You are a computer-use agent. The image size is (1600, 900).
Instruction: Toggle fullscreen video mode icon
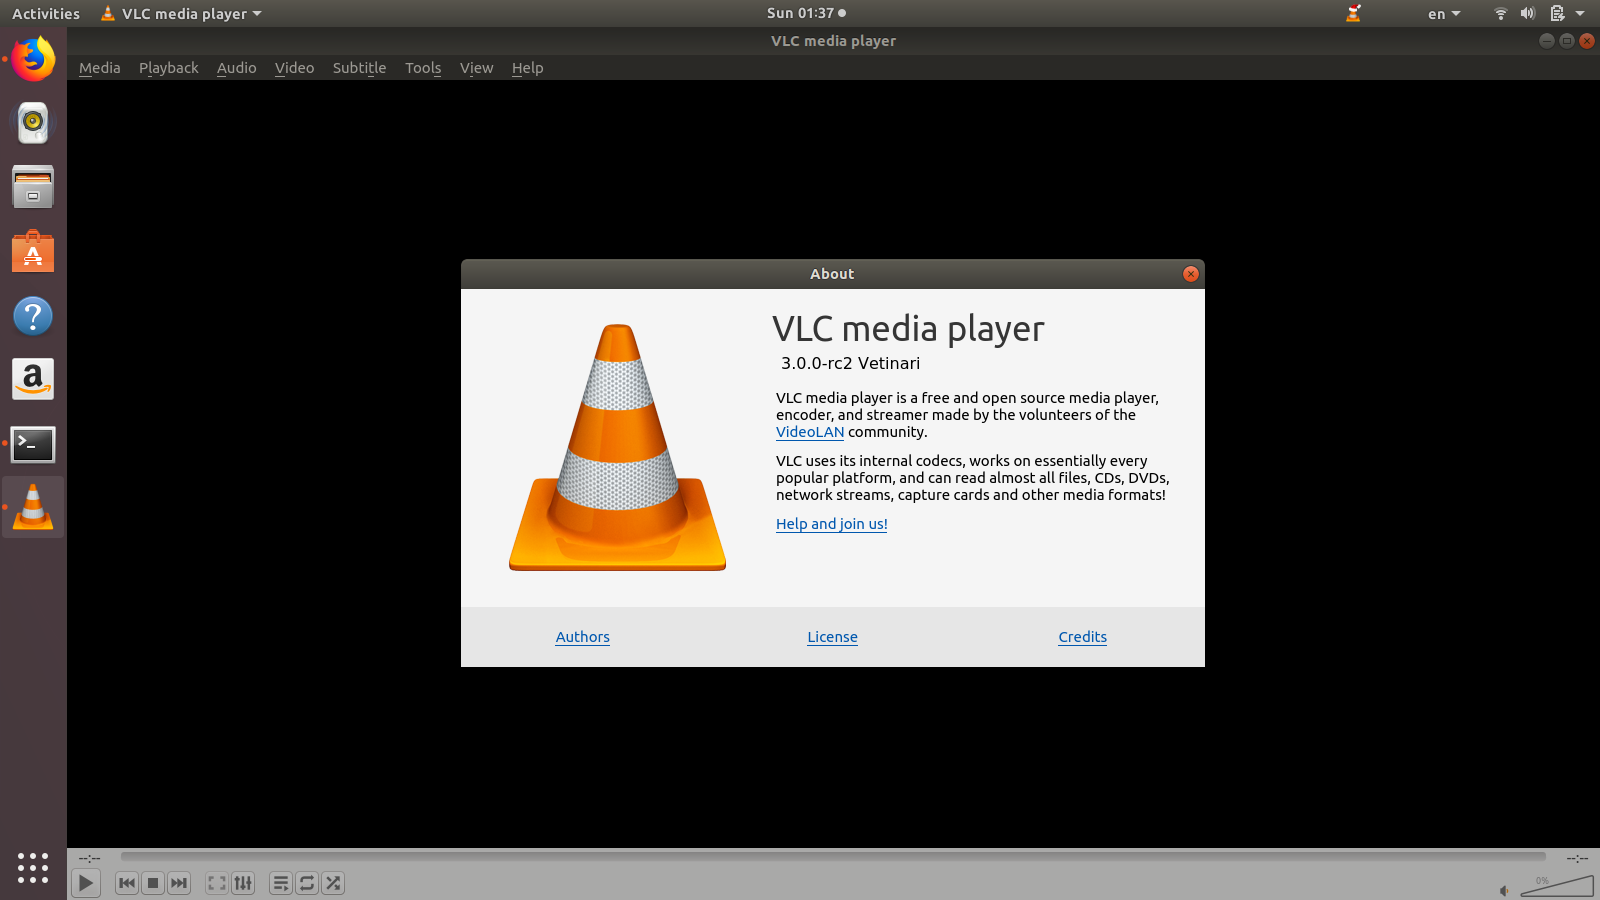point(217,883)
